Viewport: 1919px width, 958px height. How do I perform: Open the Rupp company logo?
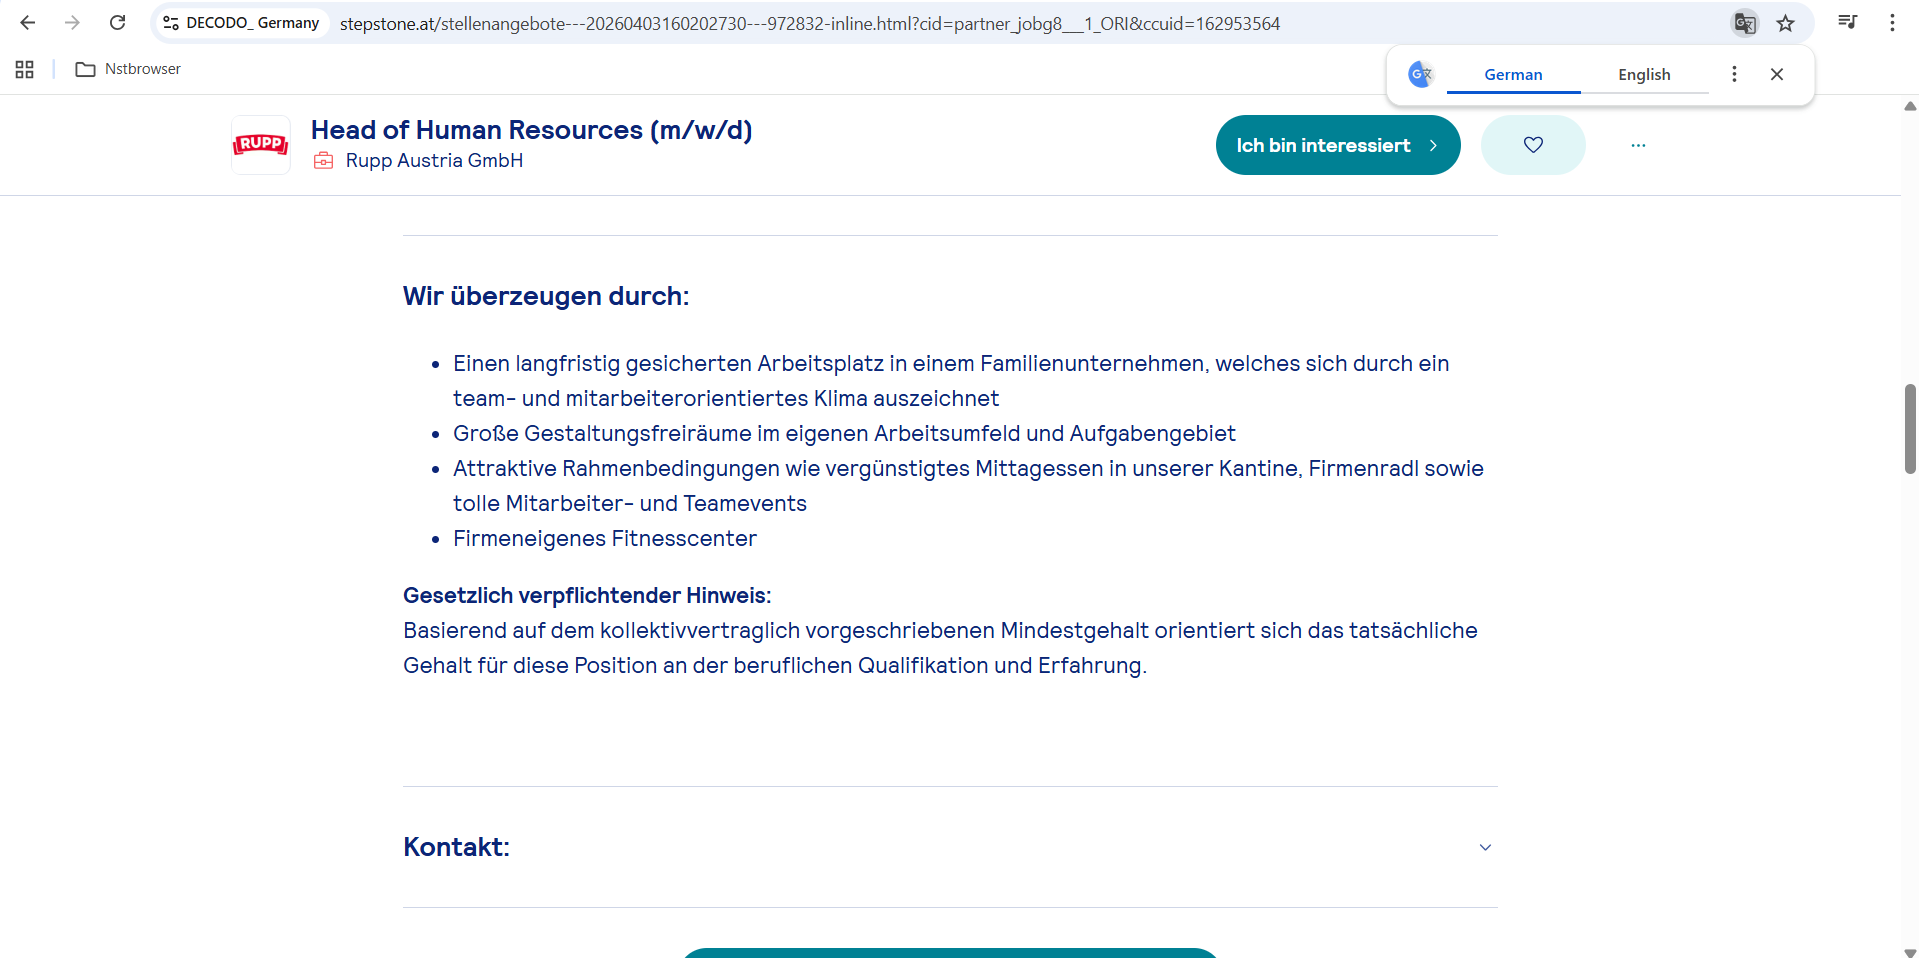(261, 145)
